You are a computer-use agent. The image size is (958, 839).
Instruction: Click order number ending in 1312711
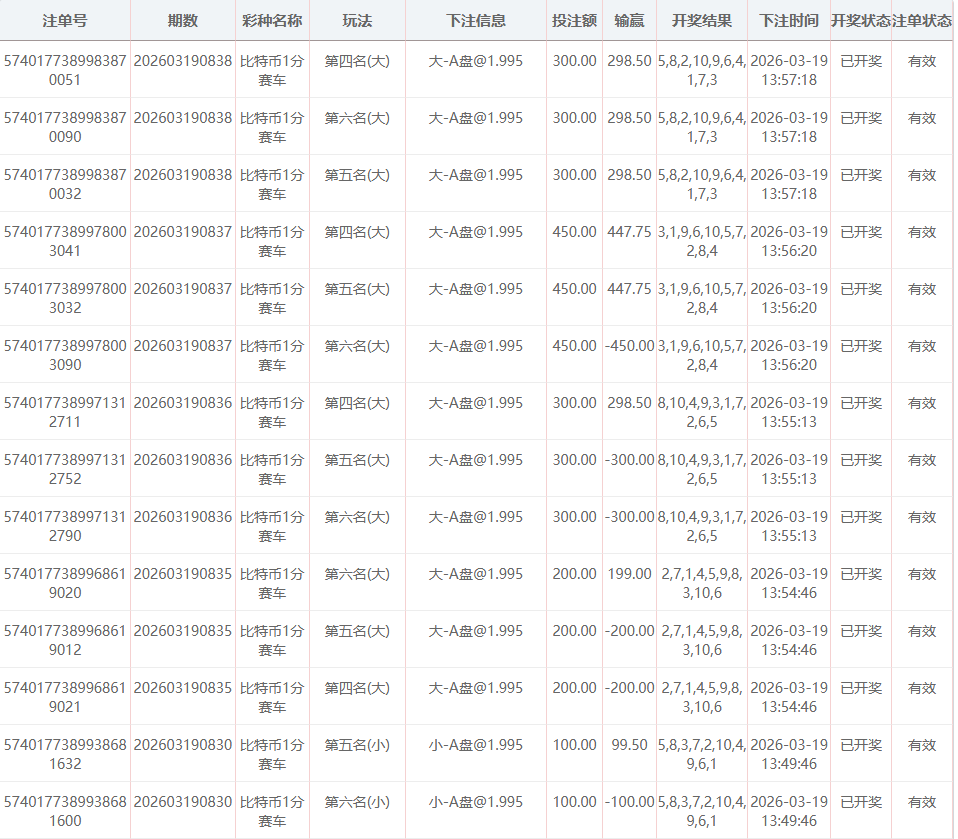pos(65,412)
